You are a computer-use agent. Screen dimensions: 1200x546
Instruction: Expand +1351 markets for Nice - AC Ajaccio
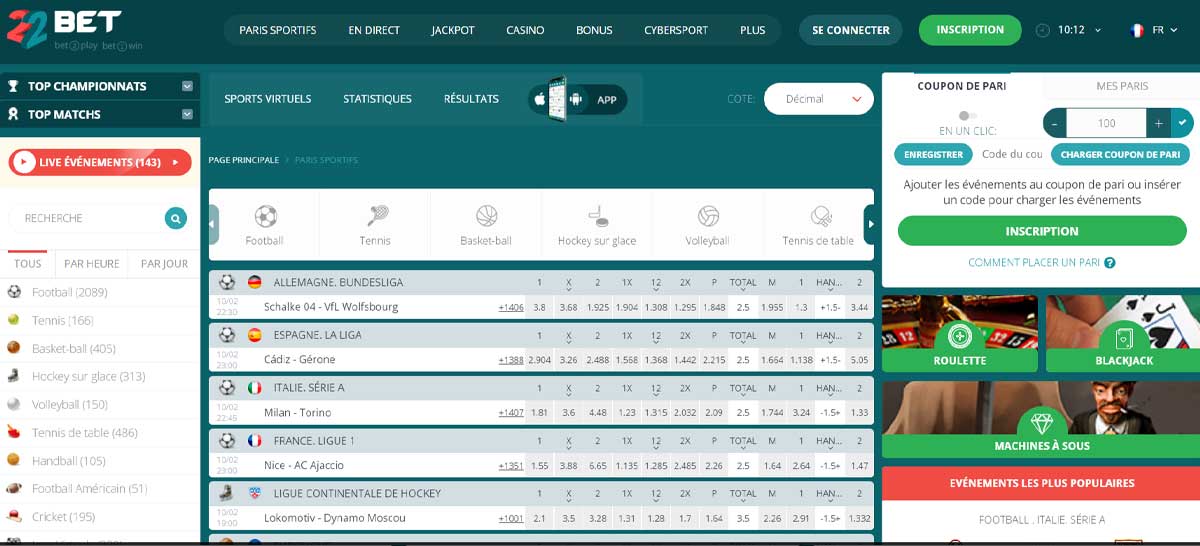511,465
